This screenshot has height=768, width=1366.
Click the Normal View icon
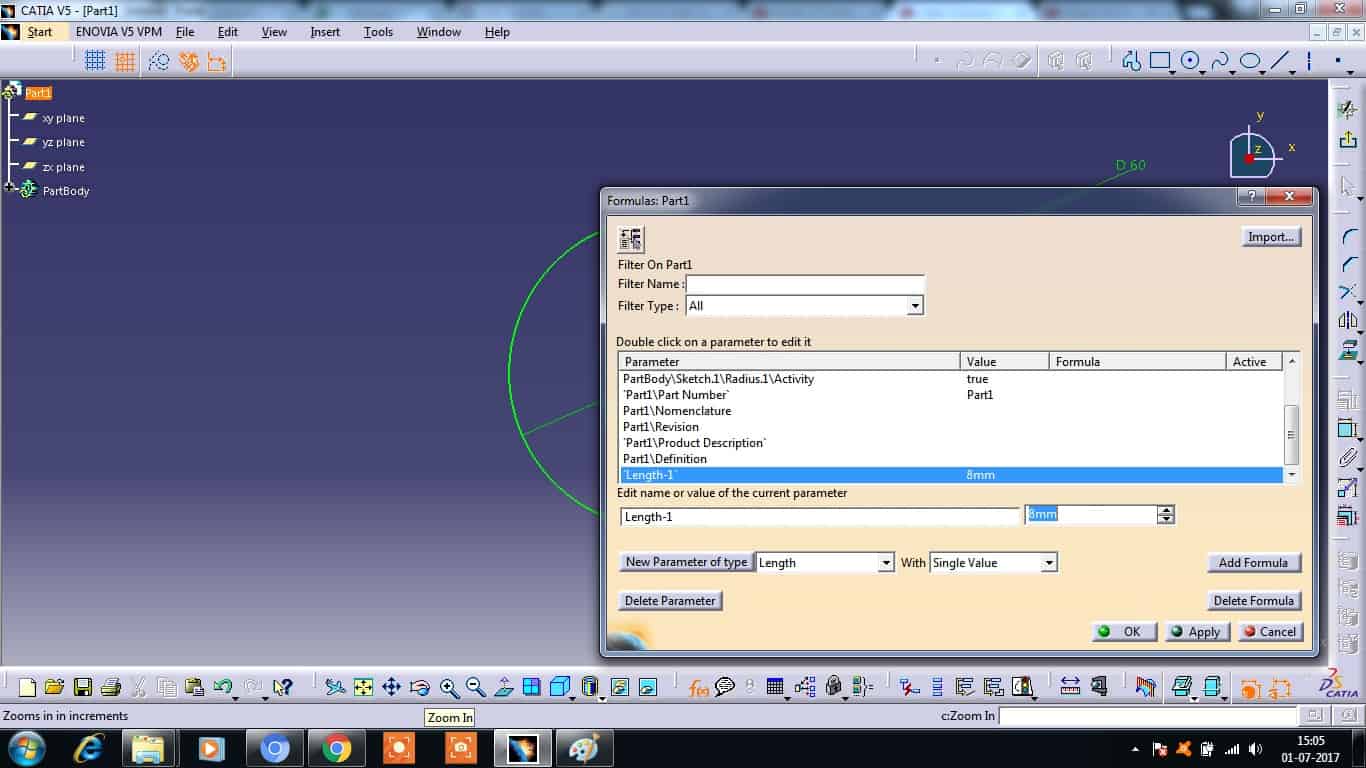coord(504,686)
